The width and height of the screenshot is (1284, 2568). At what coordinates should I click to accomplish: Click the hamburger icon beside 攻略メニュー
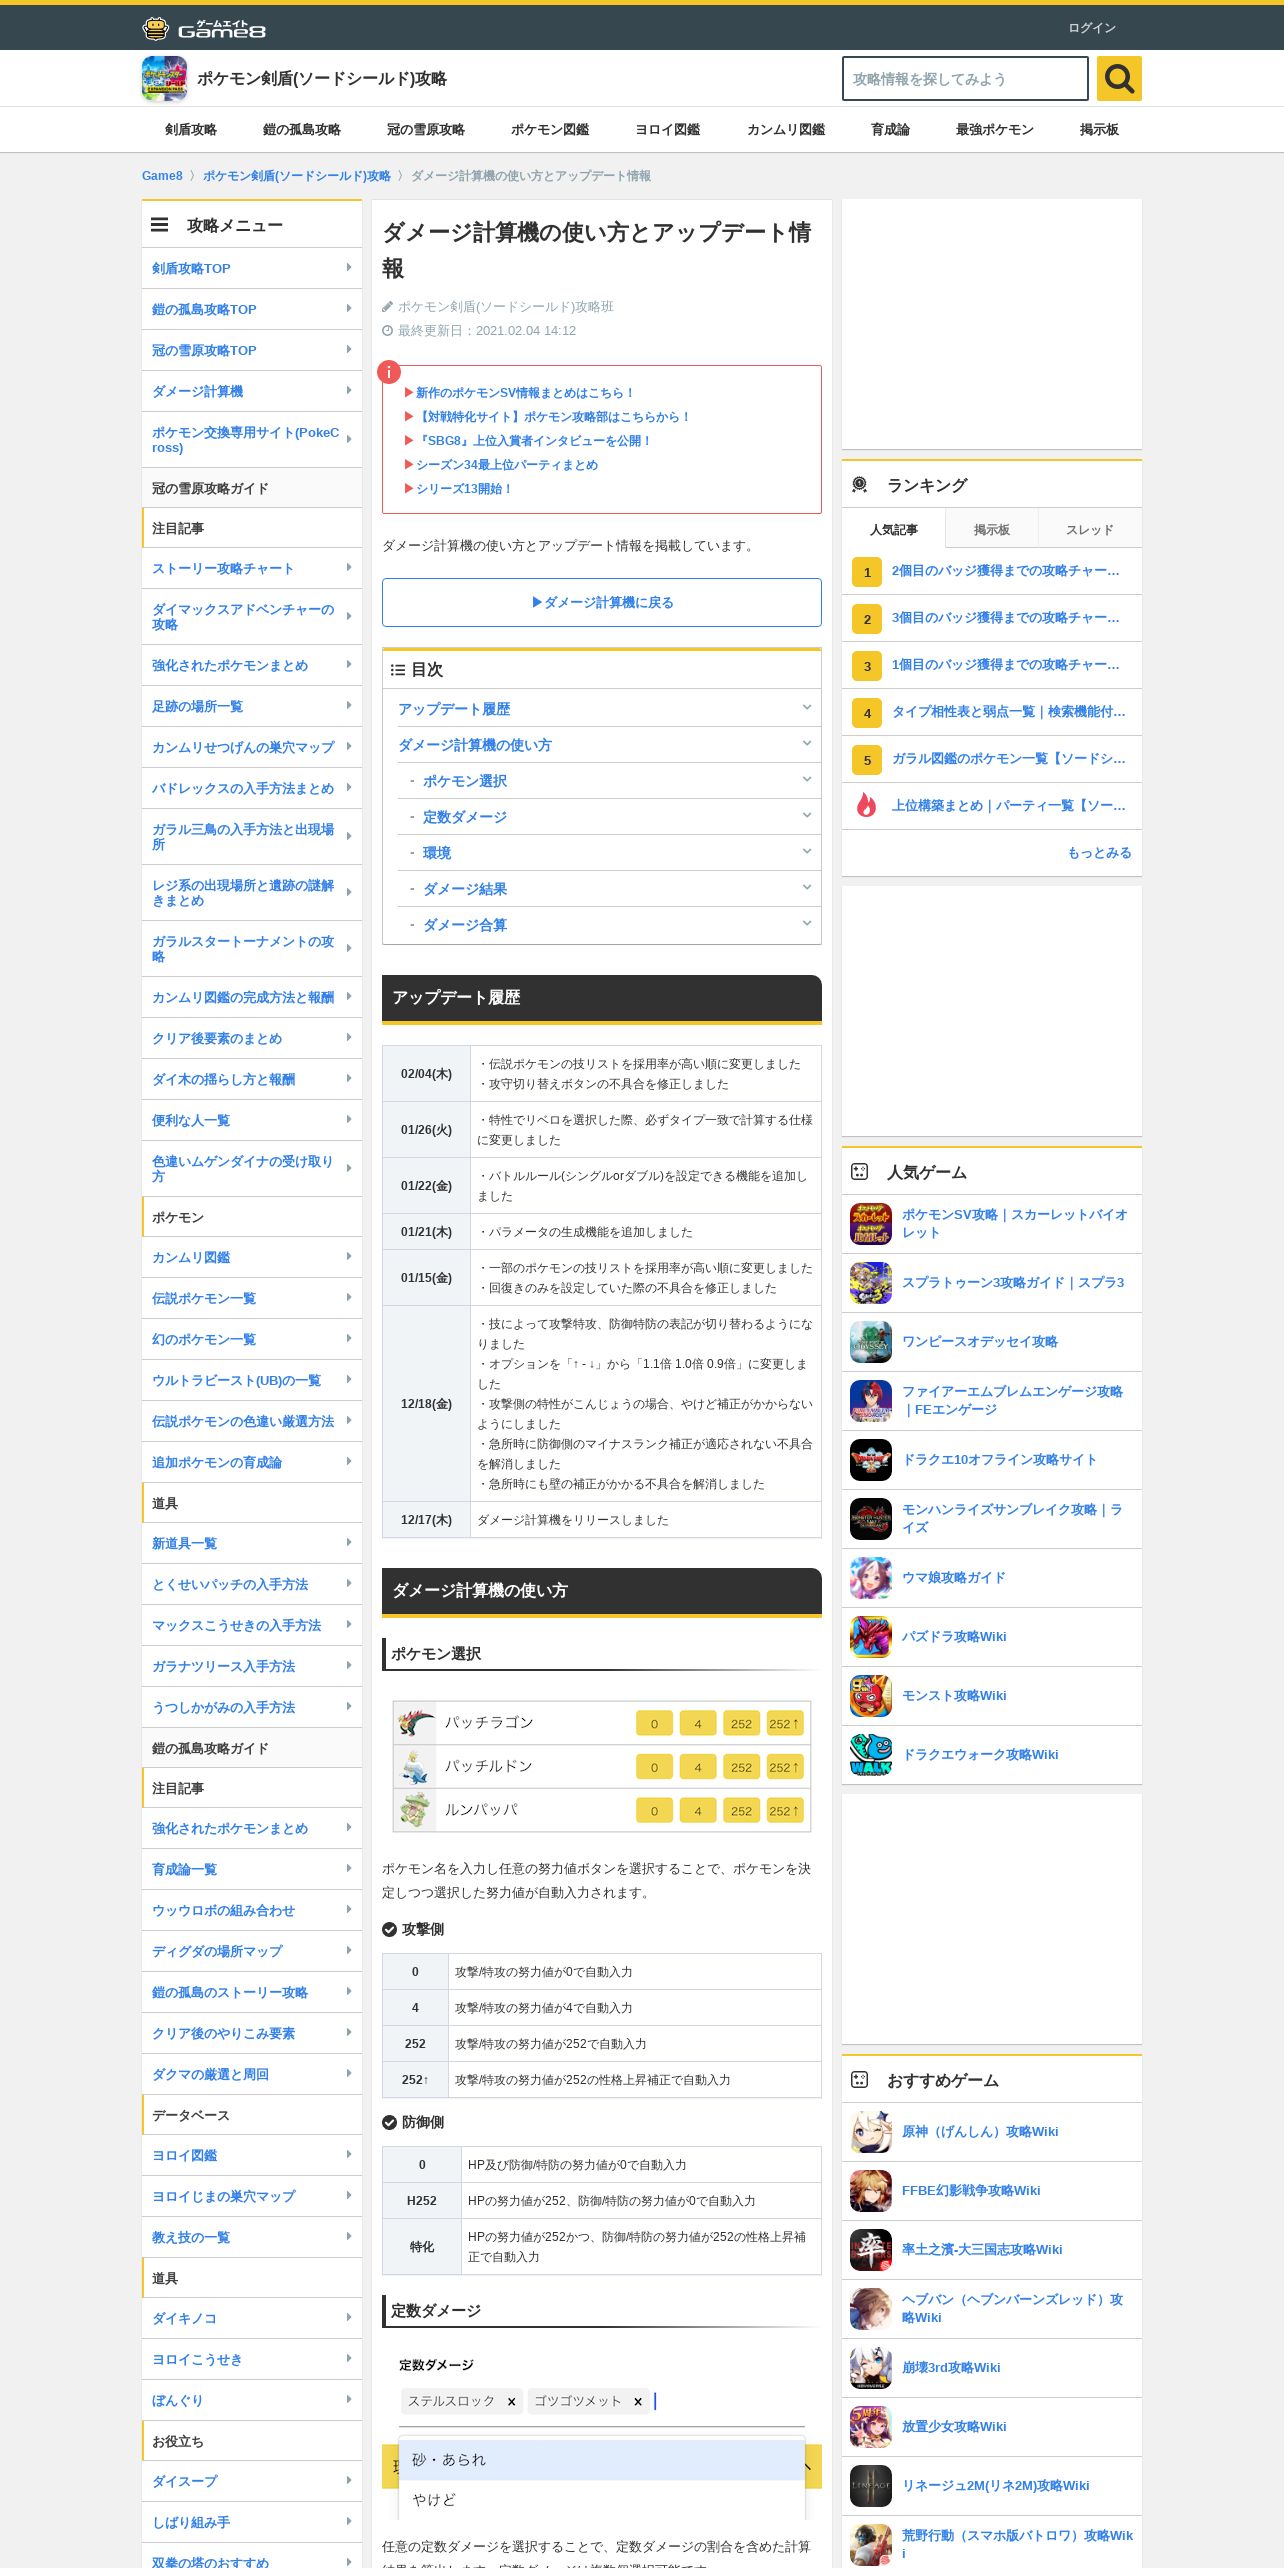[x=159, y=225]
